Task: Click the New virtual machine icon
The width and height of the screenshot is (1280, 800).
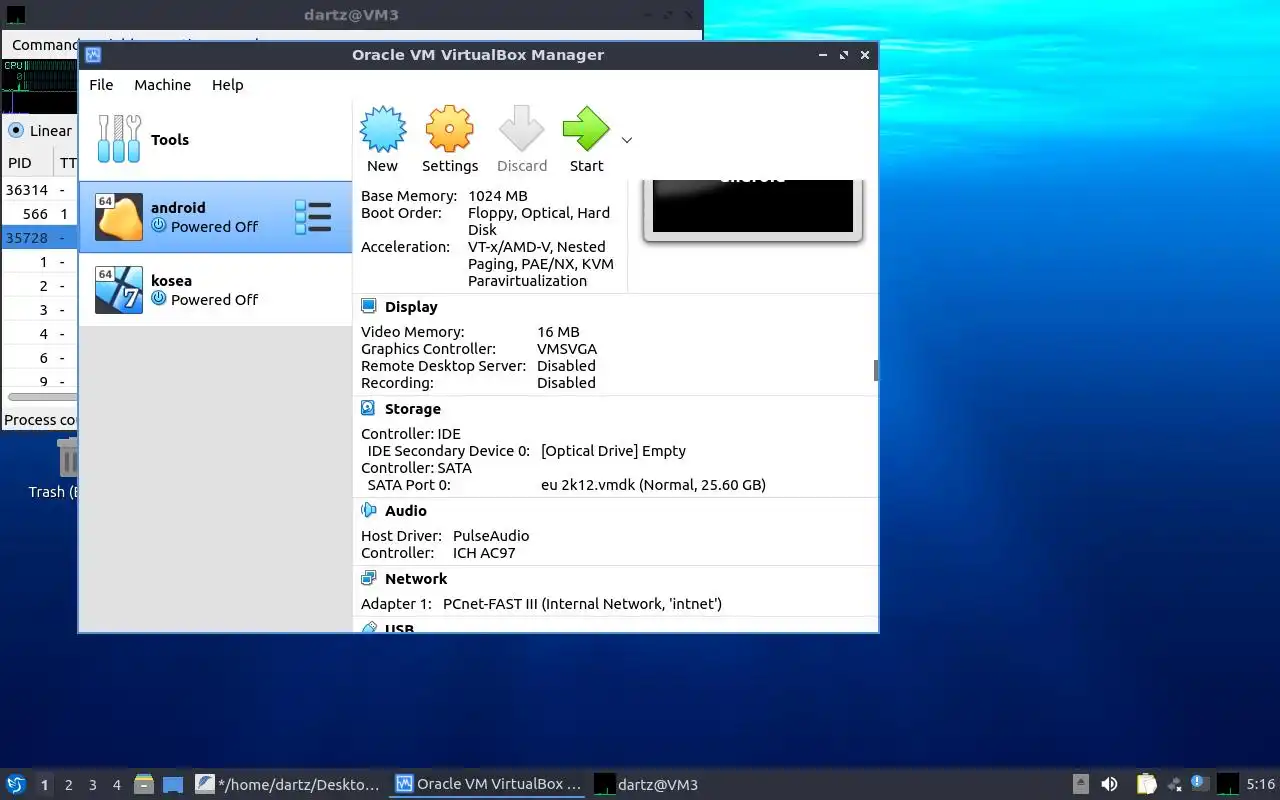Action: [383, 129]
